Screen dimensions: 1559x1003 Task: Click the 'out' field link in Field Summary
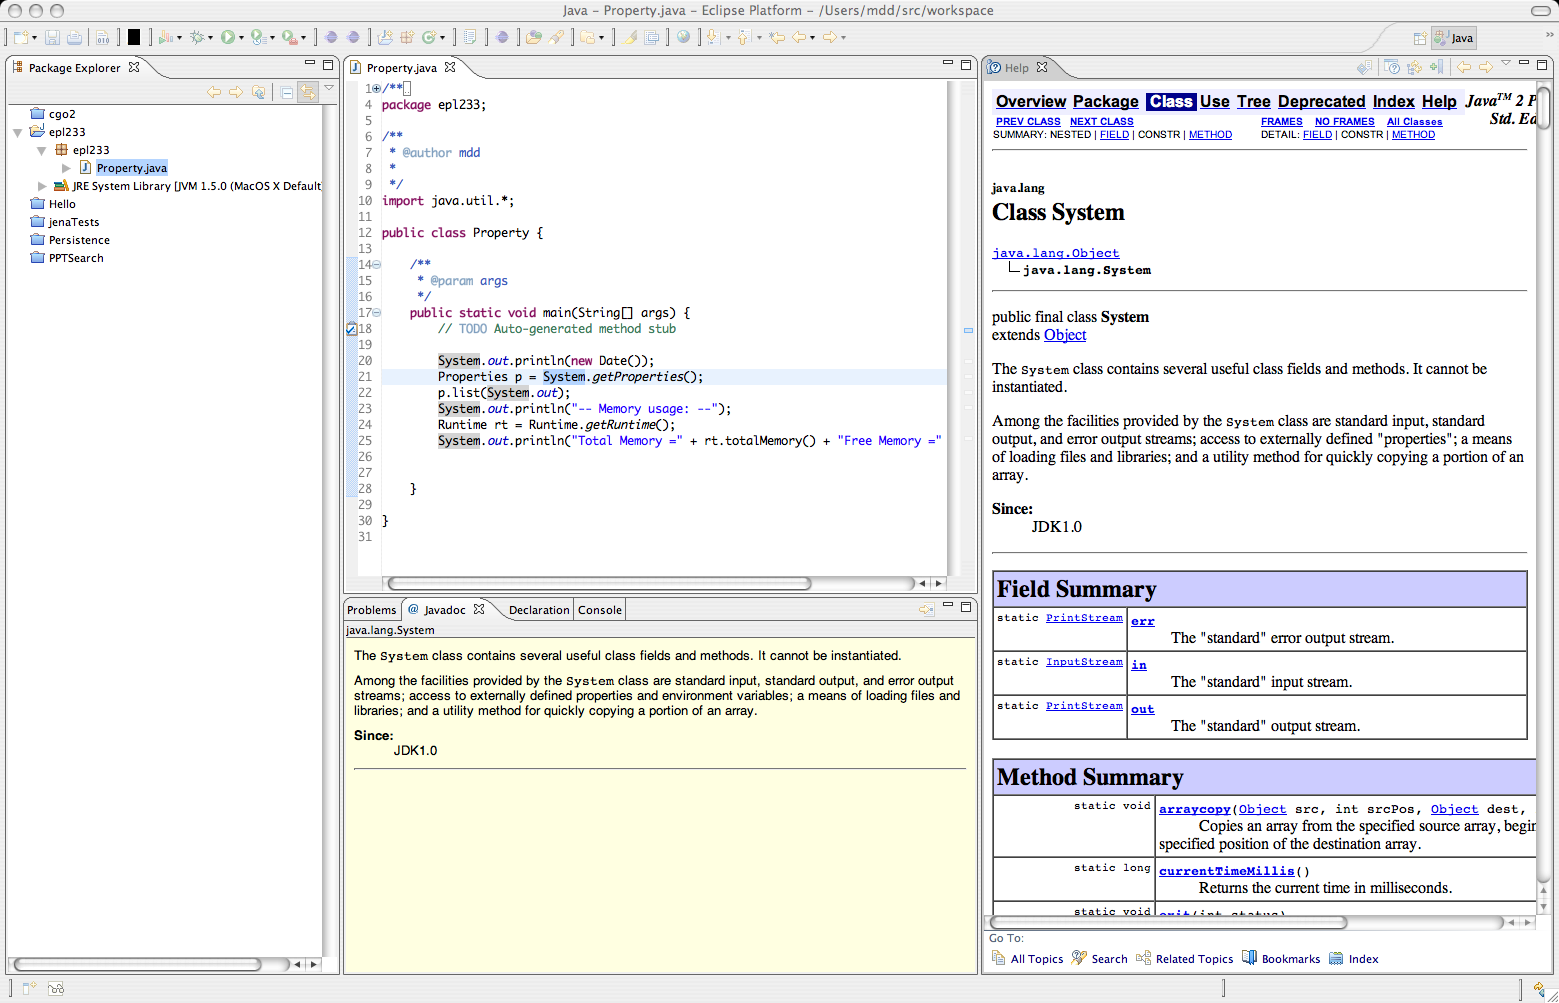coord(1143,709)
